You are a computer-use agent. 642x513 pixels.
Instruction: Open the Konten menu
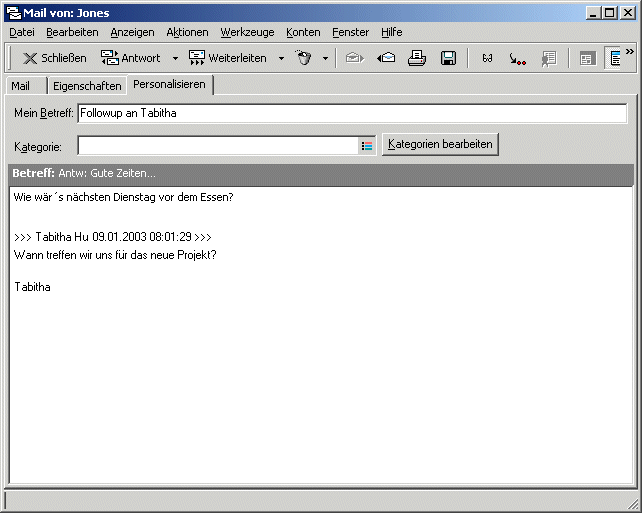[x=303, y=32]
